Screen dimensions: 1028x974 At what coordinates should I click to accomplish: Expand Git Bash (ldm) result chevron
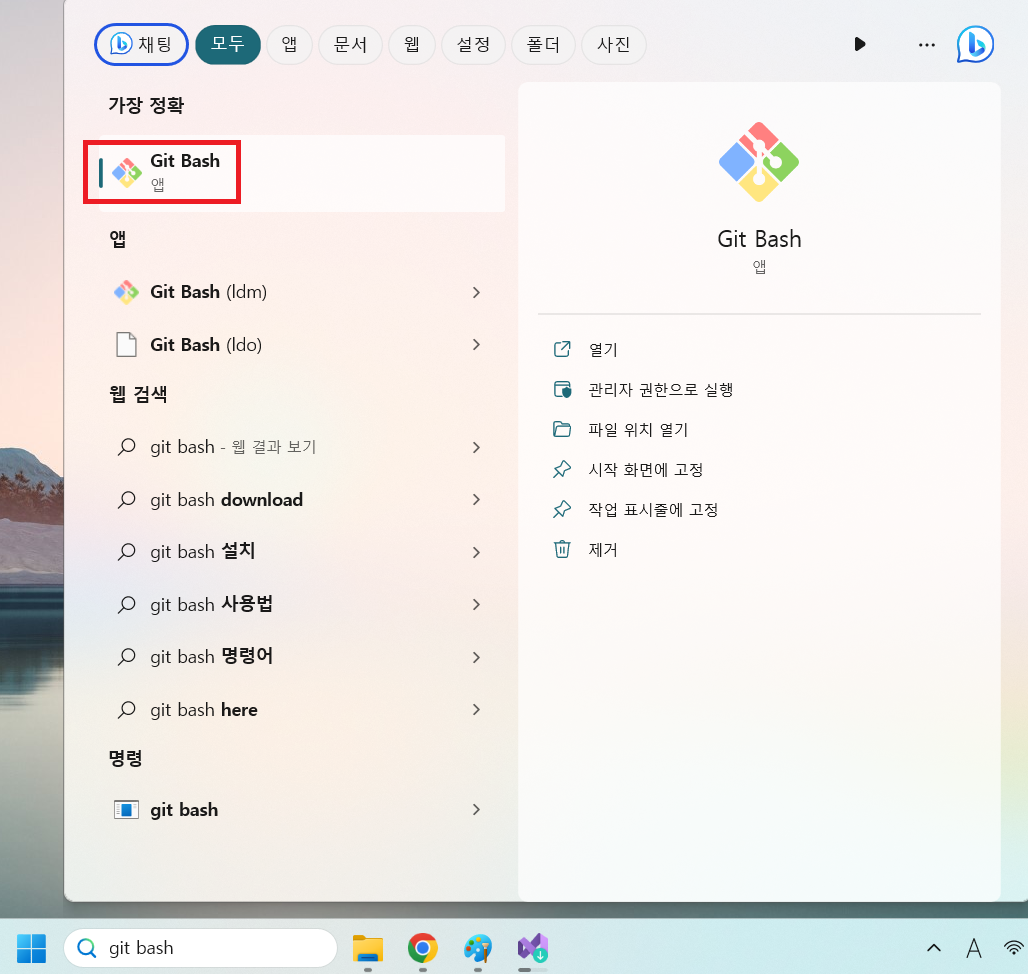(477, 292)
